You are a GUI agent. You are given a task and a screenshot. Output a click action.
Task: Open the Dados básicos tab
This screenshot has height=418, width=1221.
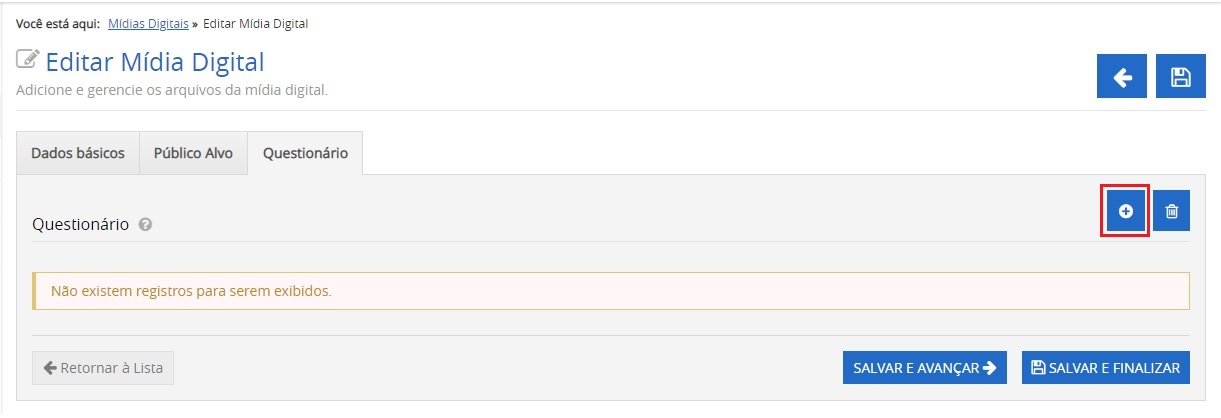[x=78, y=153]
